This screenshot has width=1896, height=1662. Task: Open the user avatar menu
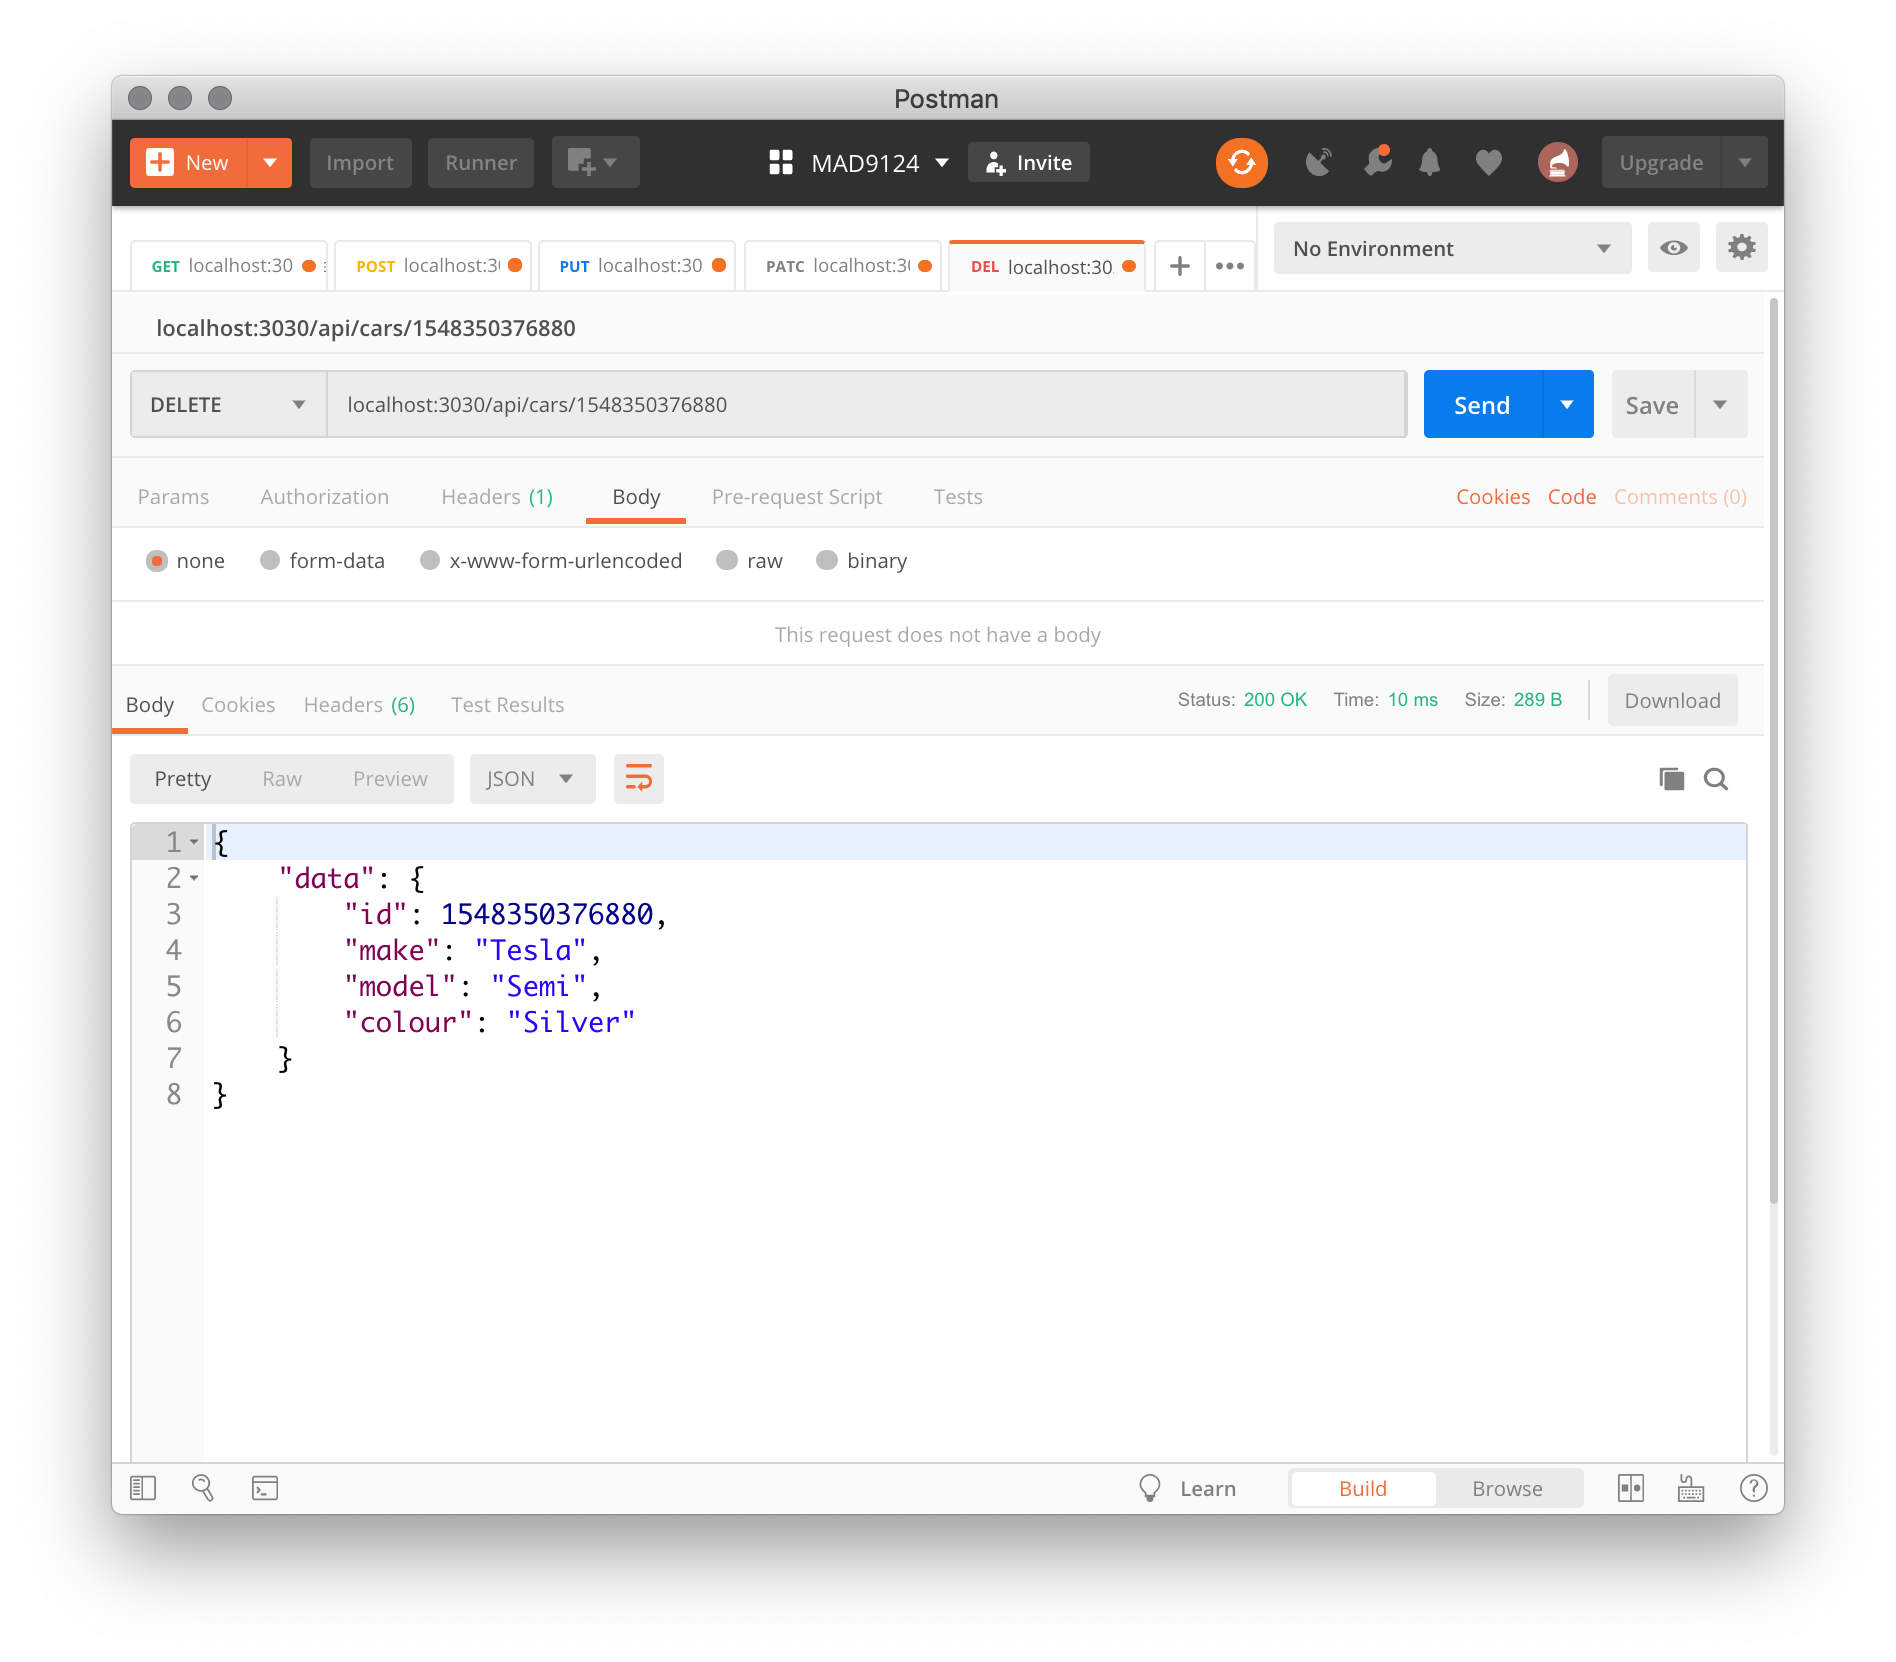[1557, 162]
